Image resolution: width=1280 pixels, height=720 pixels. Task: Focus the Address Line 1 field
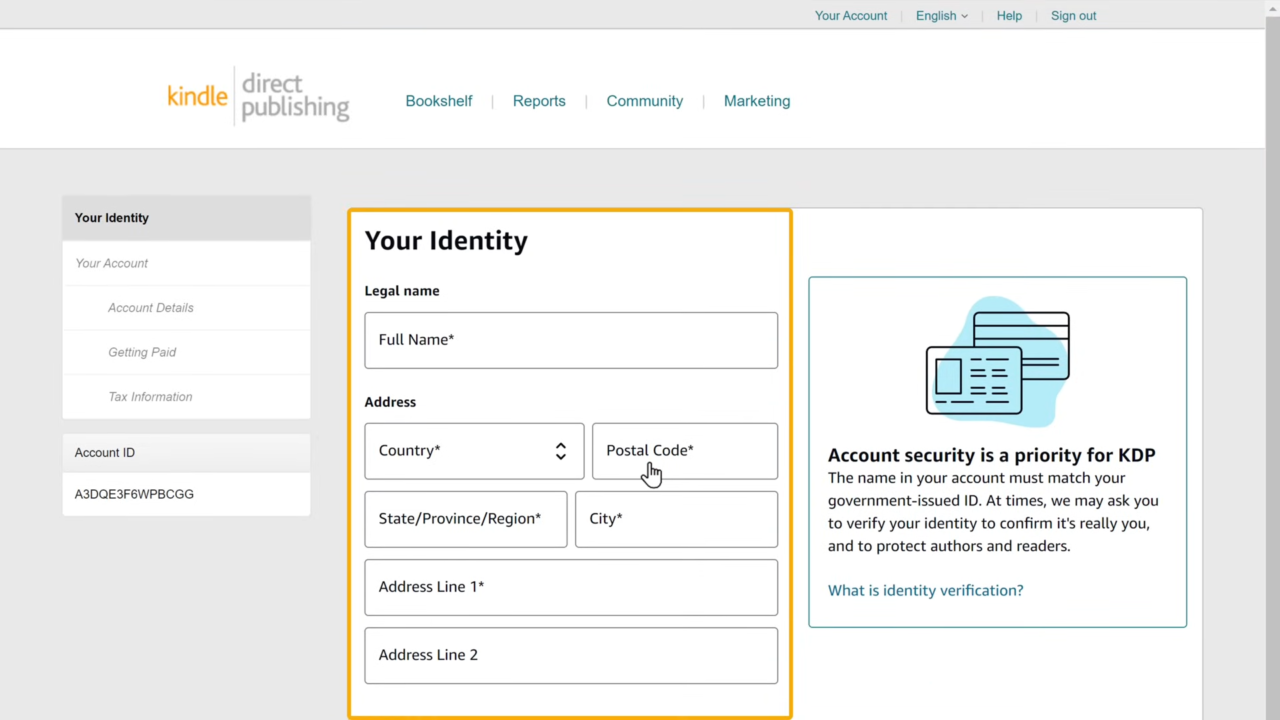pos(571,587)
